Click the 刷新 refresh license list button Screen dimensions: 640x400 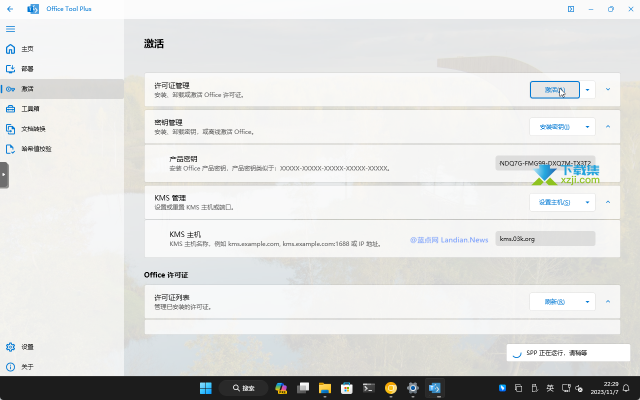coord(554,302)
